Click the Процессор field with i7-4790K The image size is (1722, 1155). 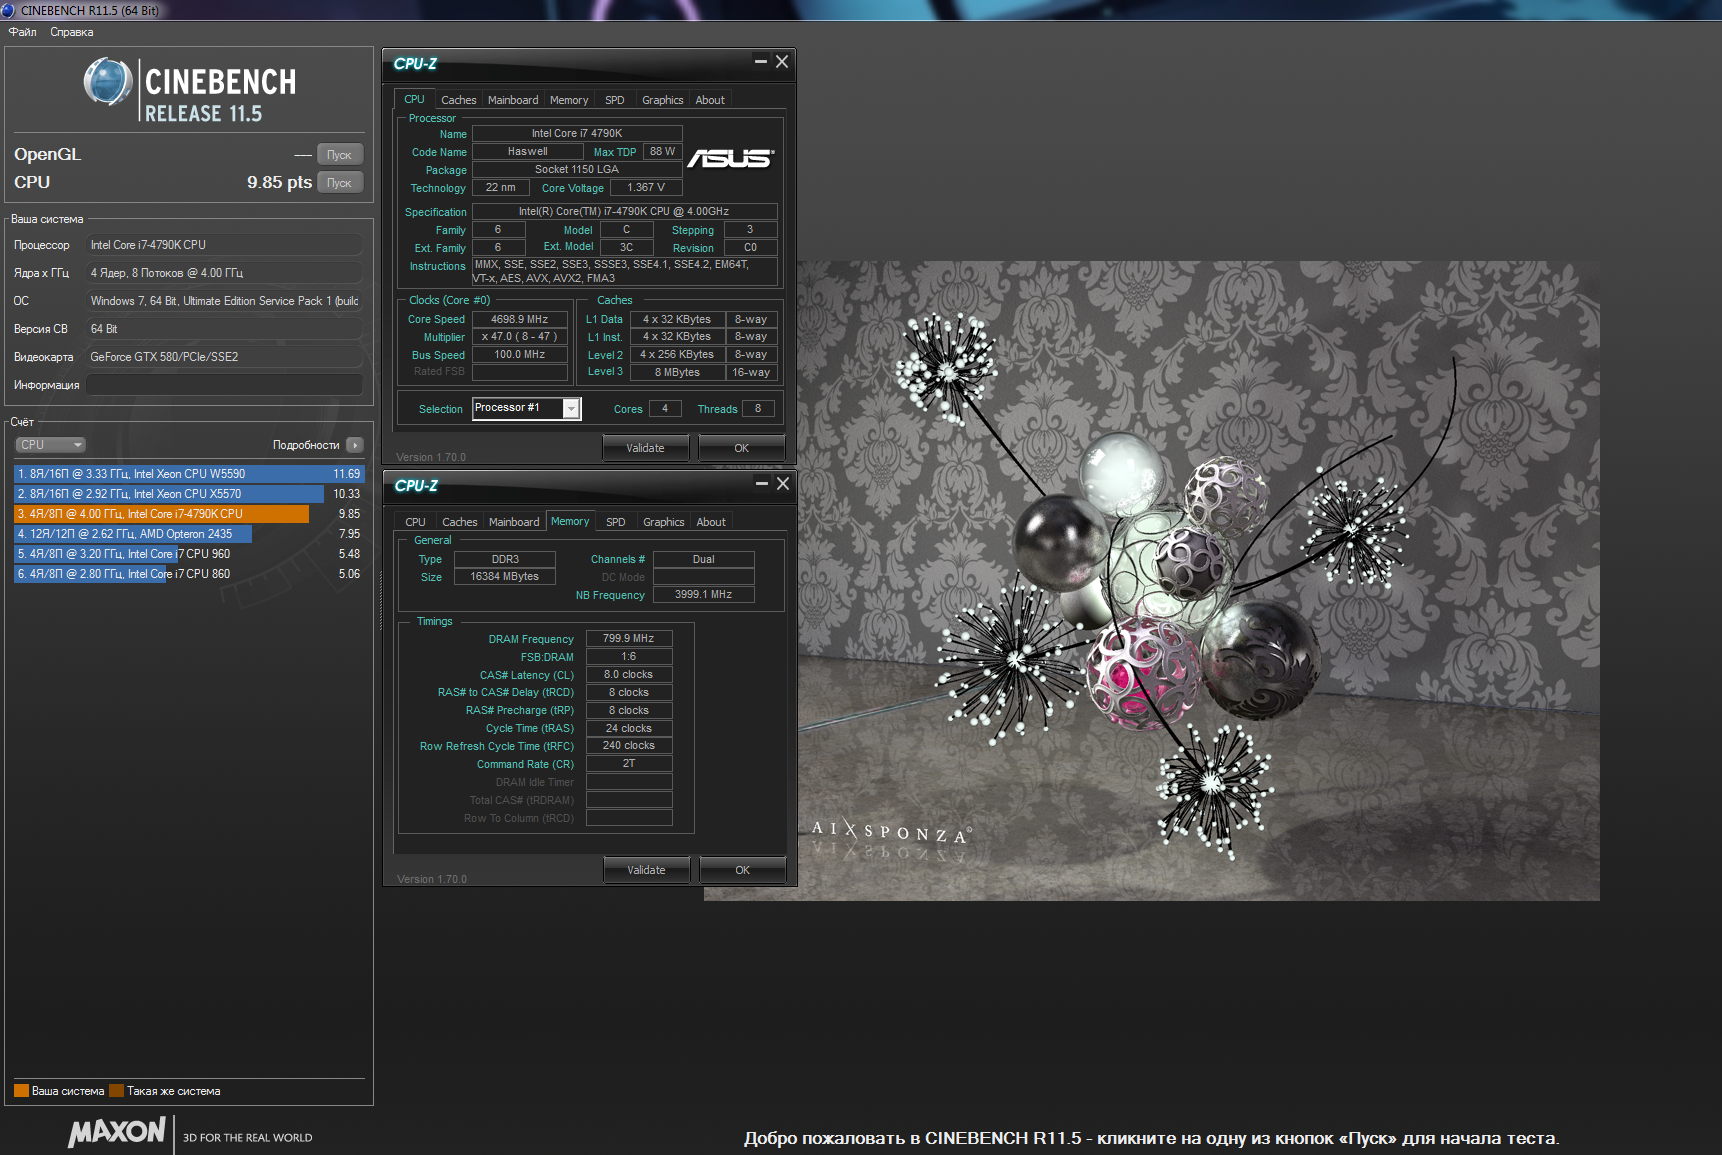224,245
